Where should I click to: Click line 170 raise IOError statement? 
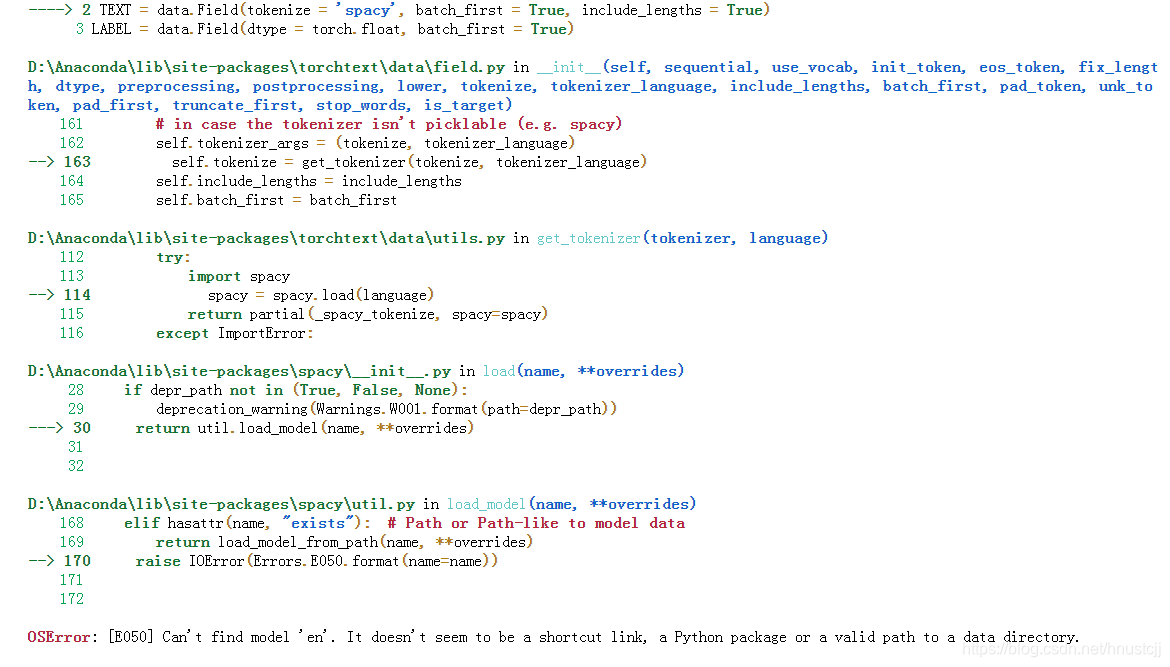[x=316, y=560]
